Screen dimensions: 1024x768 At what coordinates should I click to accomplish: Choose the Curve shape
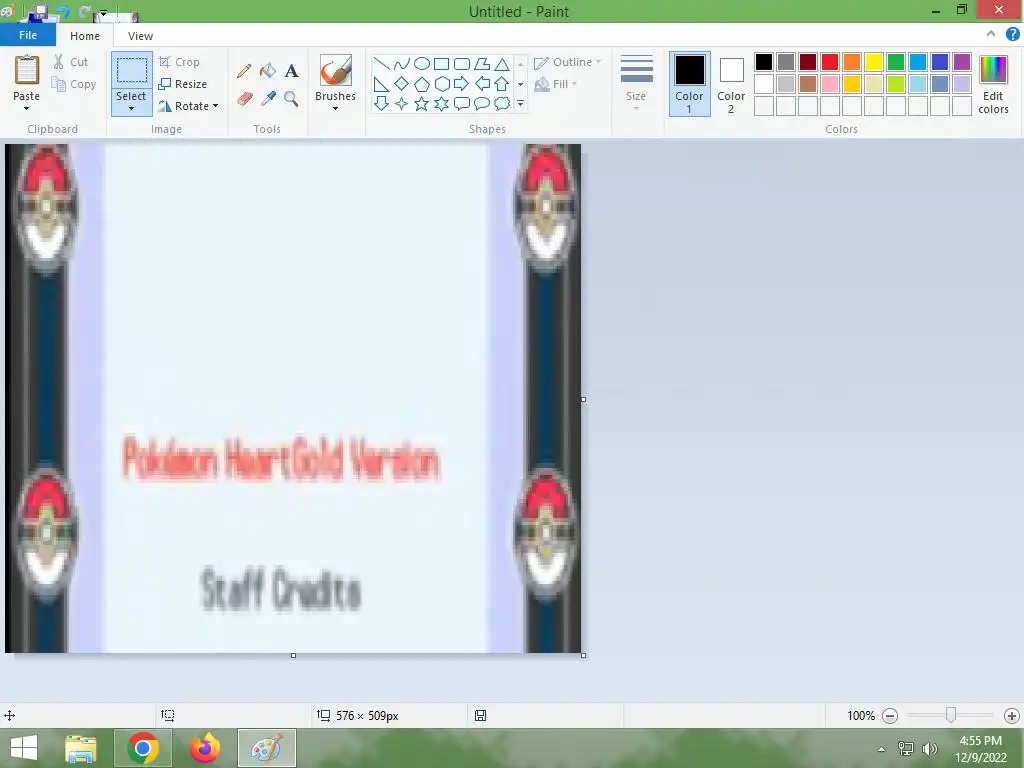click(402, 63)
